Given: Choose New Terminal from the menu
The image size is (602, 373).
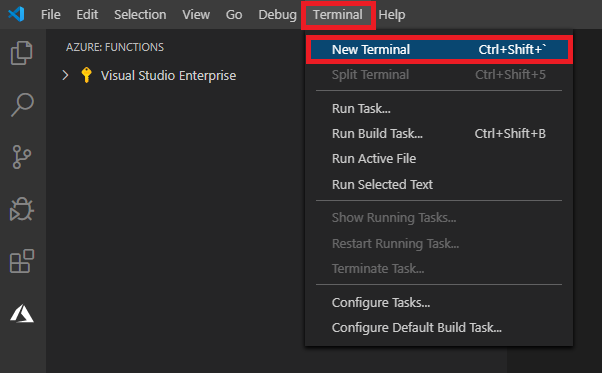Looking at the screenshot, I should [x=439, y=50].
